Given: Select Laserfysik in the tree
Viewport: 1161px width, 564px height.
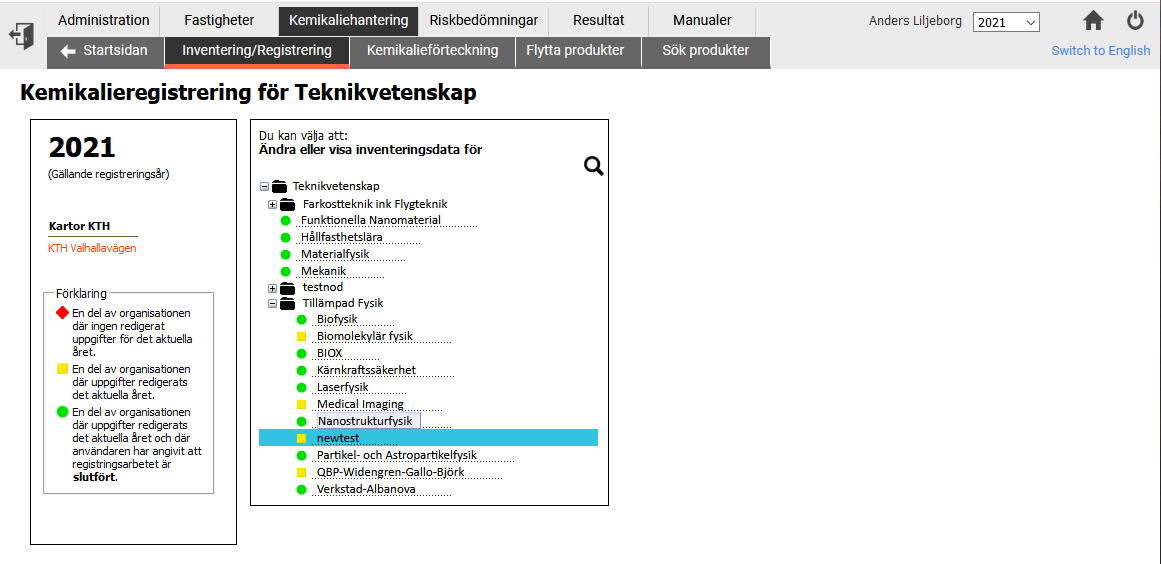Looking at the screenshot, I should click(x=342, y=387).
